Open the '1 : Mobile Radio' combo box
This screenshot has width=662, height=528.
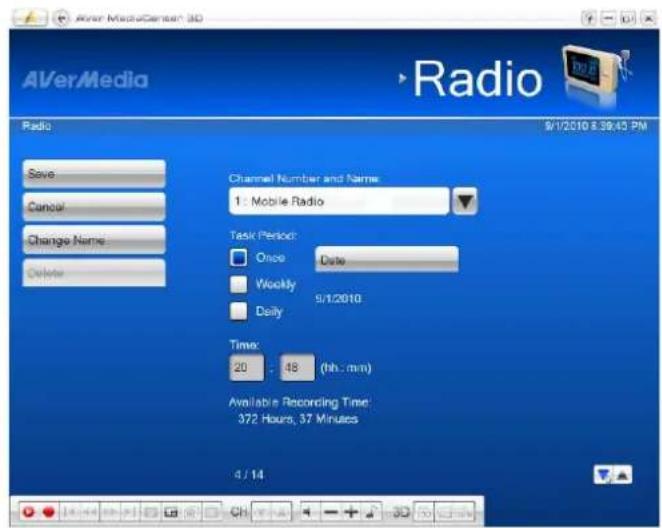tap(339, 201)
